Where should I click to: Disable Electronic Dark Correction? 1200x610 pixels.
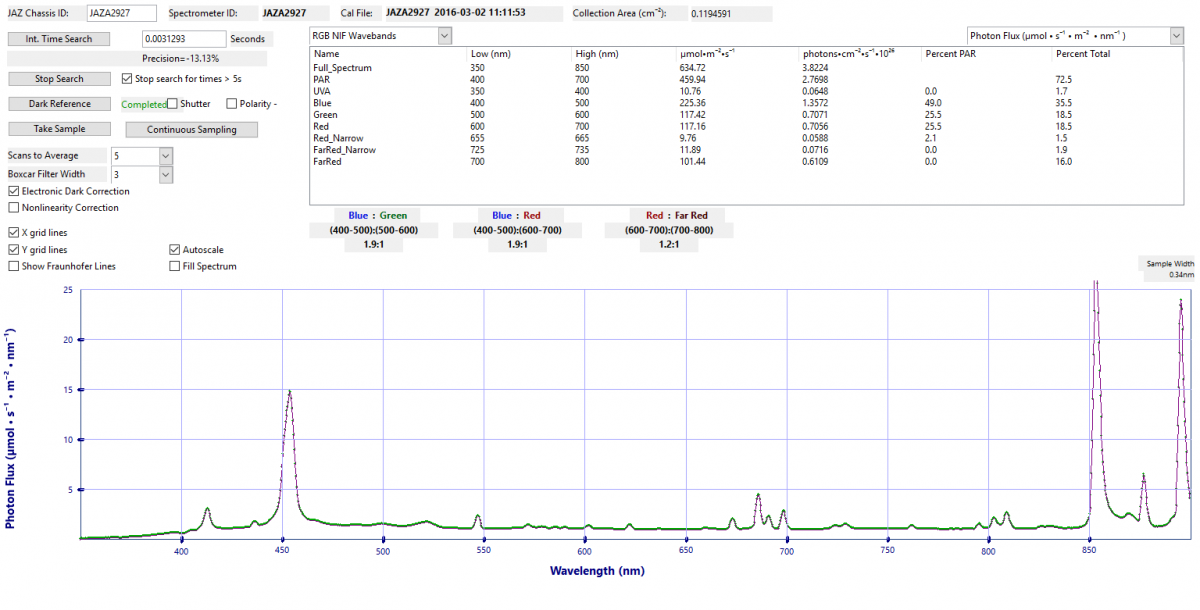point(14,191)
